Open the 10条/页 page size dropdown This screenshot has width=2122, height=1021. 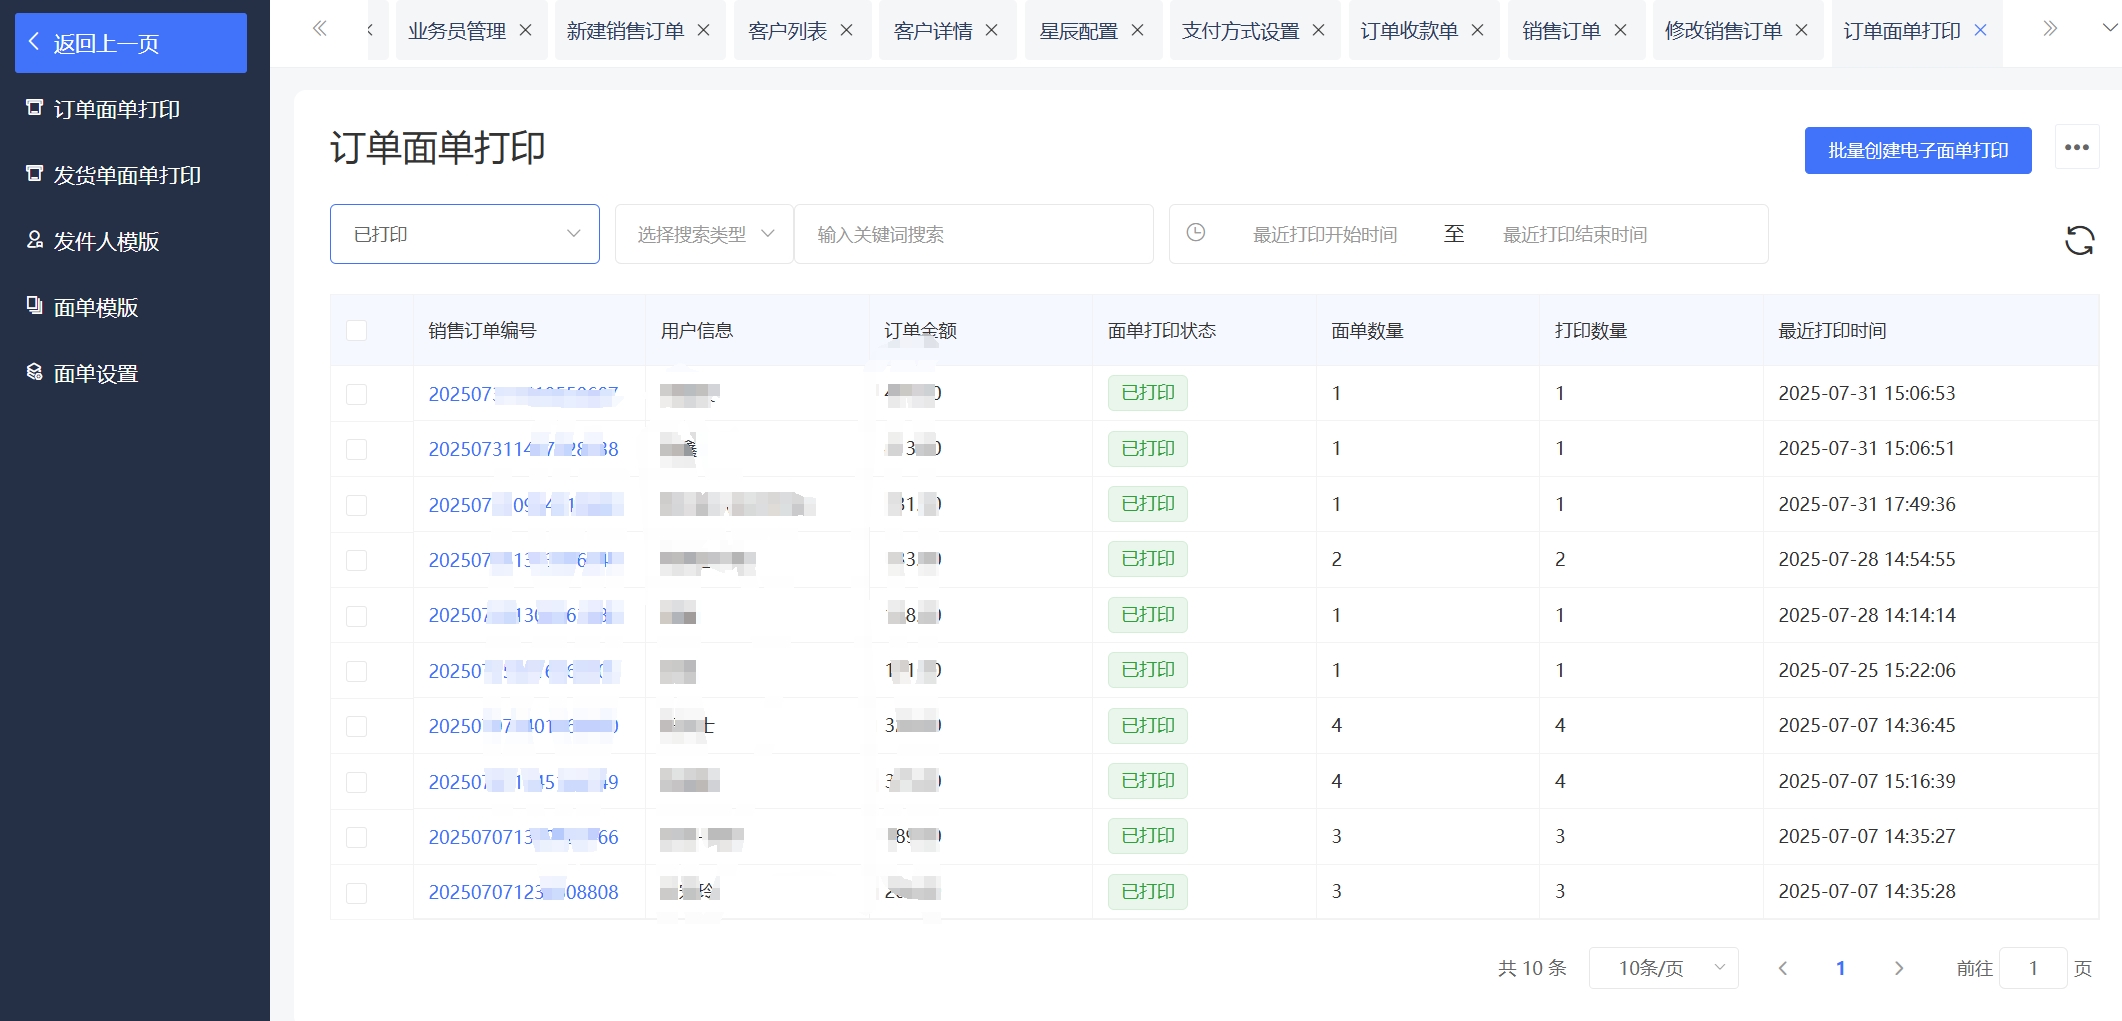1663,968
